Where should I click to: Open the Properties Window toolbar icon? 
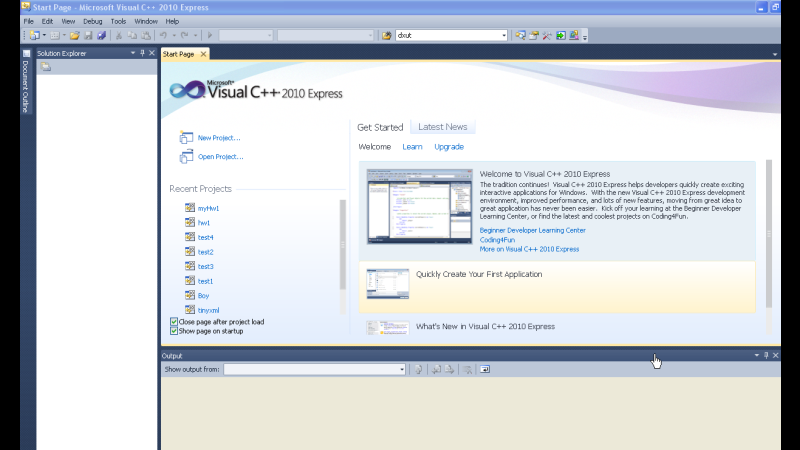point(534,35)
